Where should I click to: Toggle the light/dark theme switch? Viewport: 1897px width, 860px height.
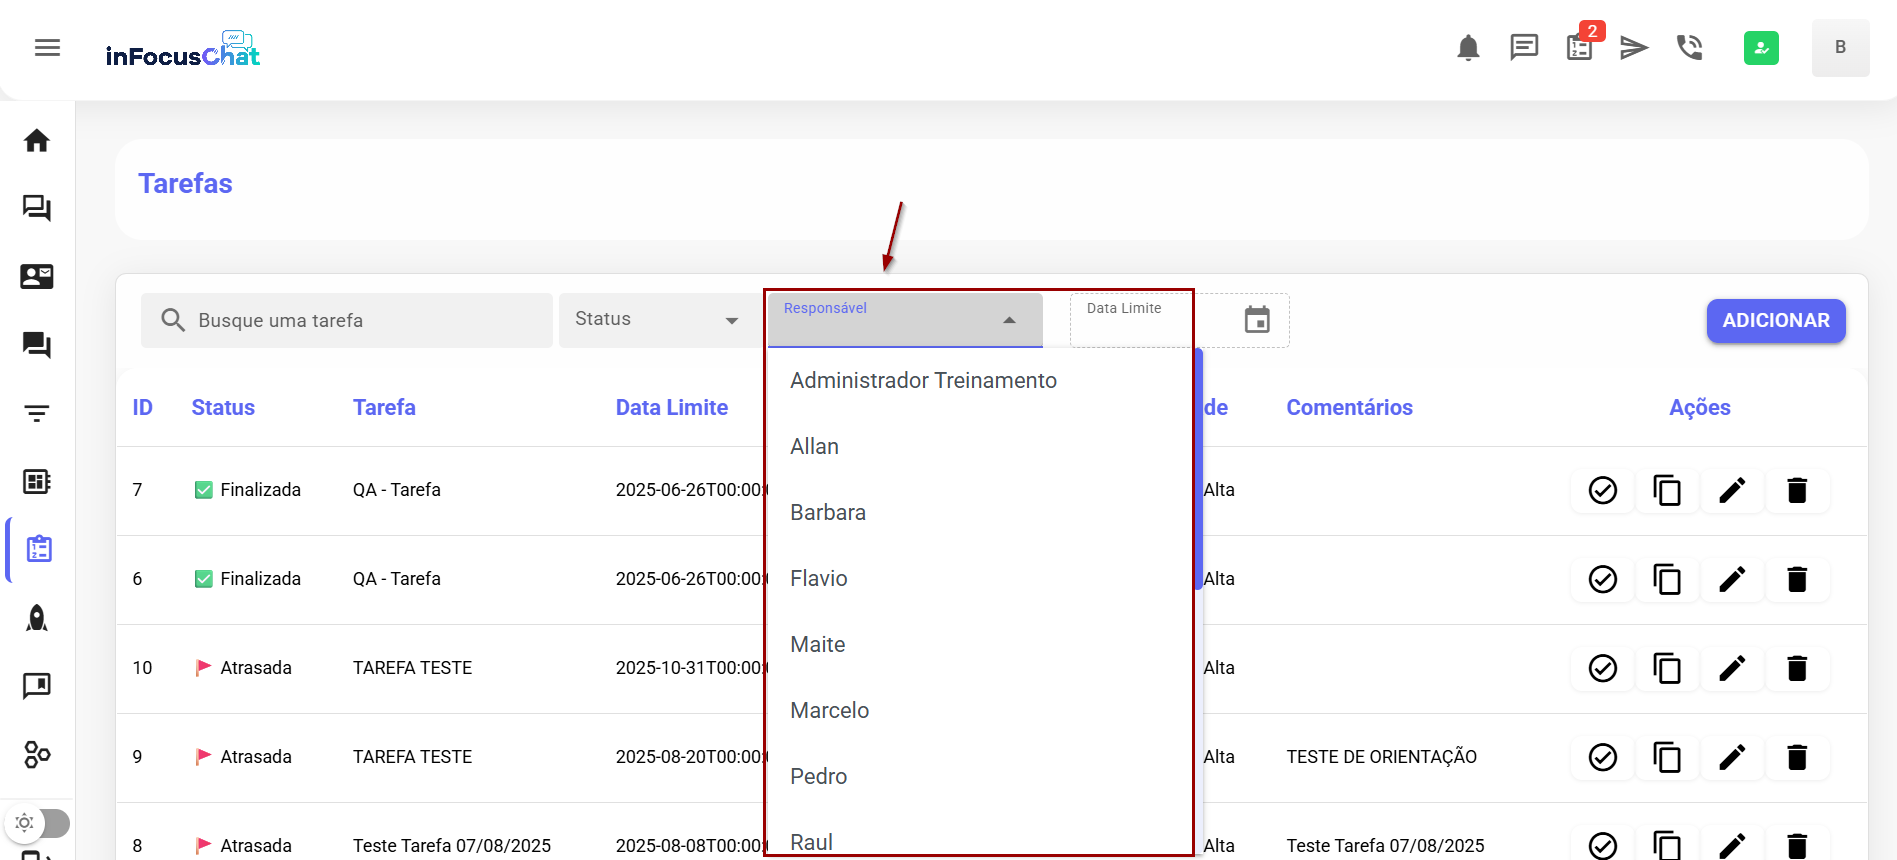(38, 823)
